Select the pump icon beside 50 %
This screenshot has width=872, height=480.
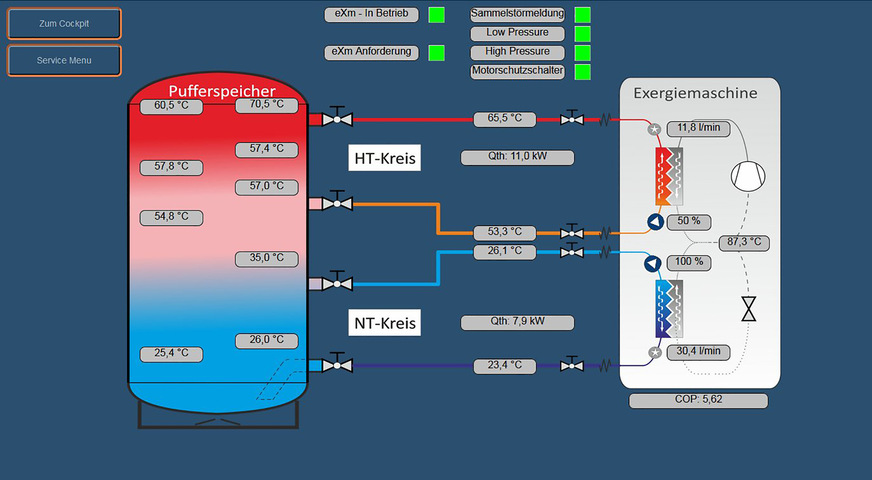653,222
